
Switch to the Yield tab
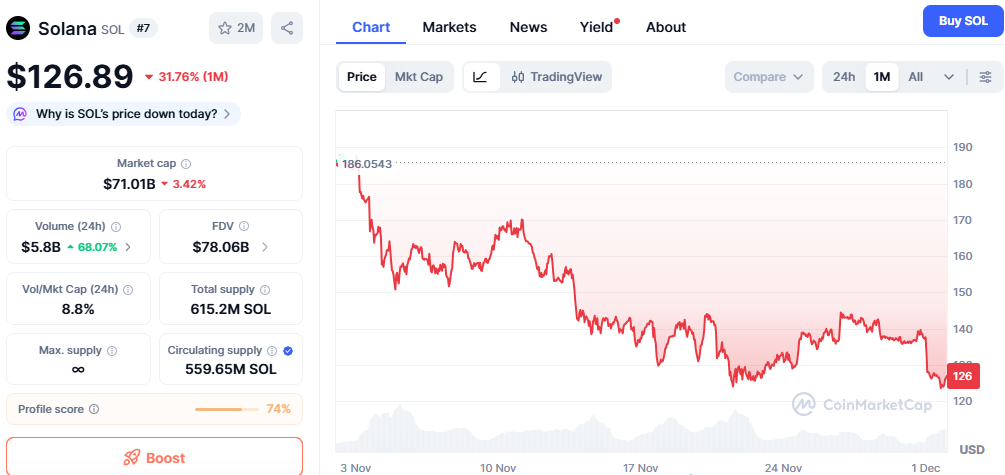pos(596,27)
